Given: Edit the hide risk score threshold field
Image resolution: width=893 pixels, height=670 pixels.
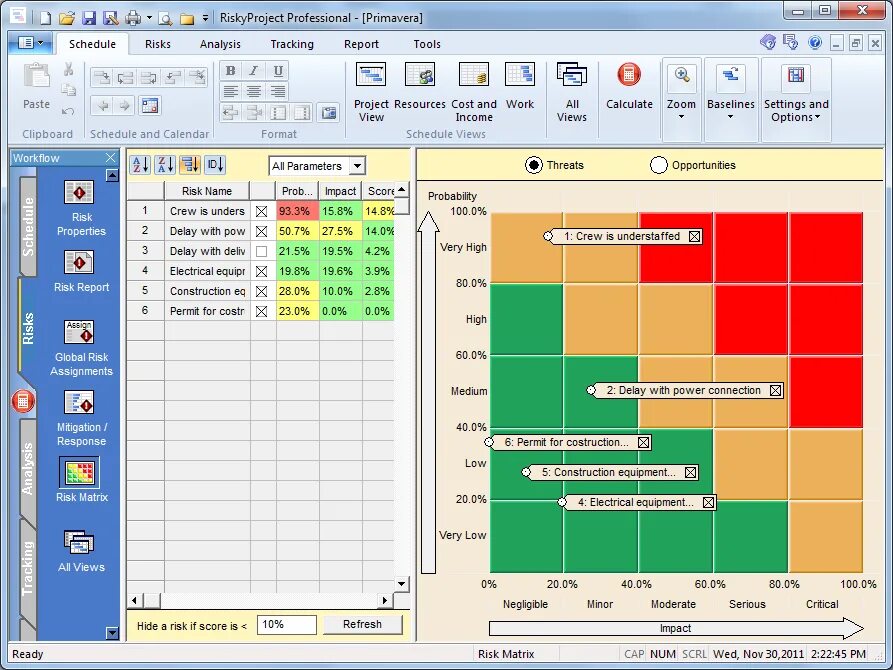Looking at the screenshot, I should pyautogui.click(x=286, y=624).
